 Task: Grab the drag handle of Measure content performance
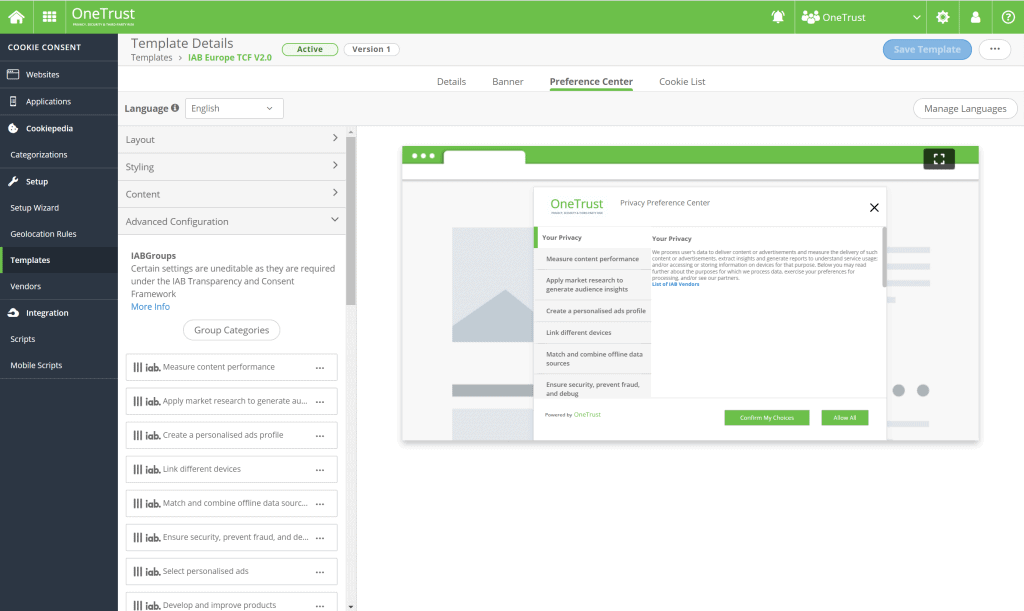tap(138, 368)
